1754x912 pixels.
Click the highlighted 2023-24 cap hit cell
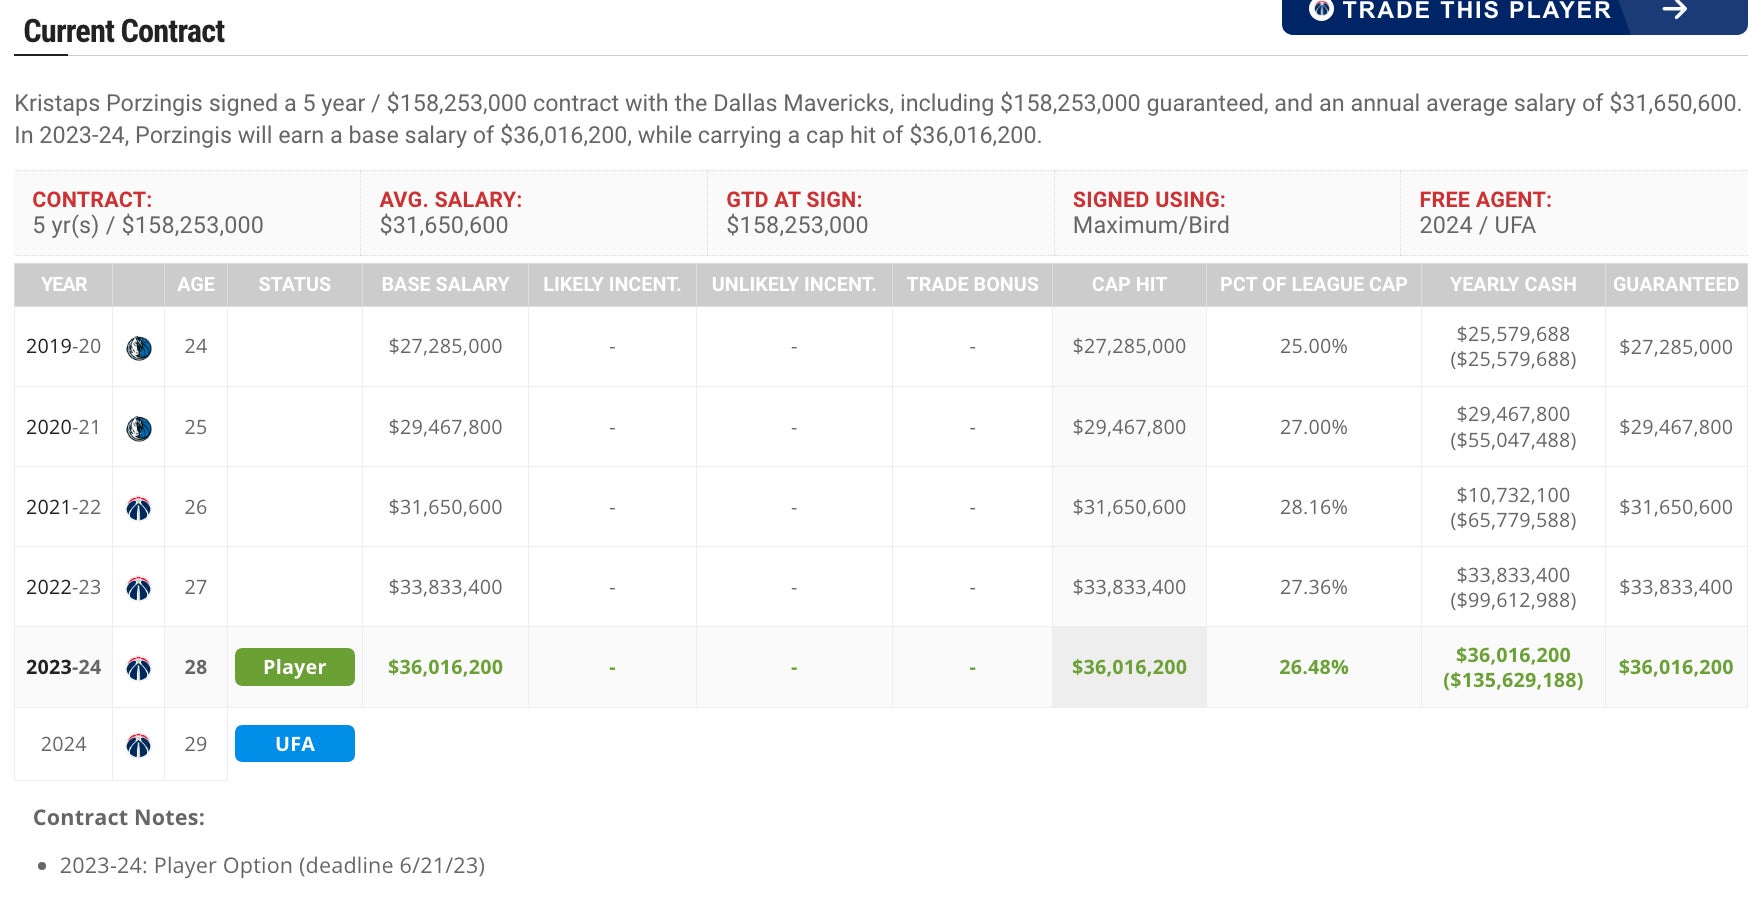click(1129, 667)
